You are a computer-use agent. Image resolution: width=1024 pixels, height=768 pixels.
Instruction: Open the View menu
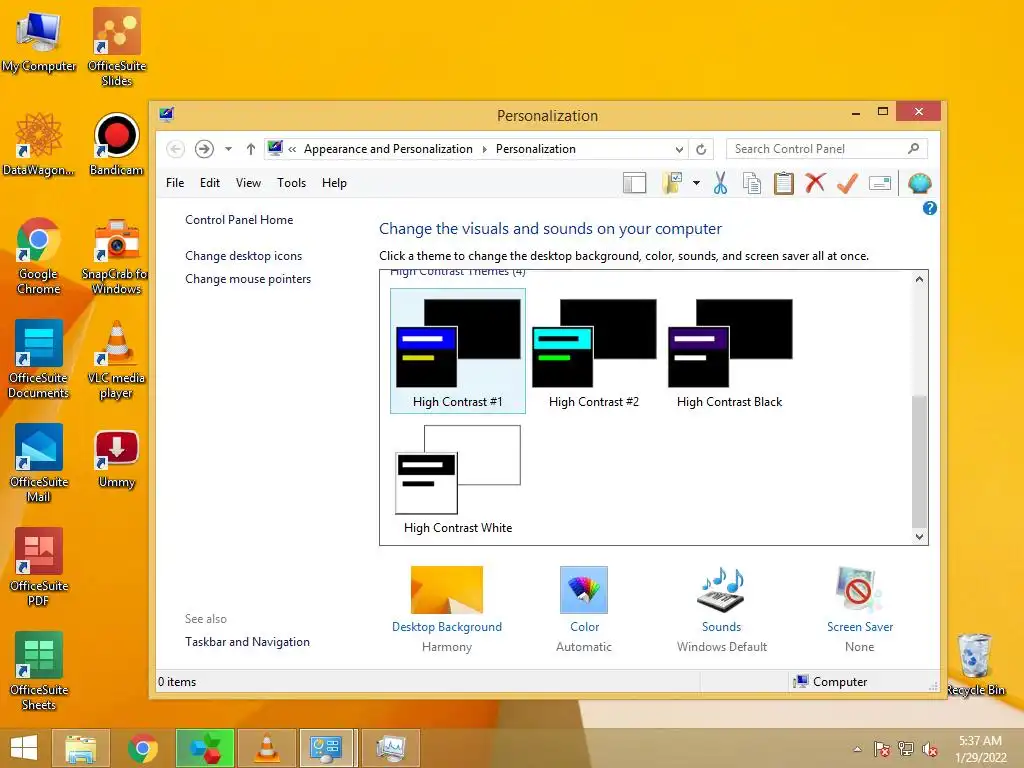tap(248, 183)
